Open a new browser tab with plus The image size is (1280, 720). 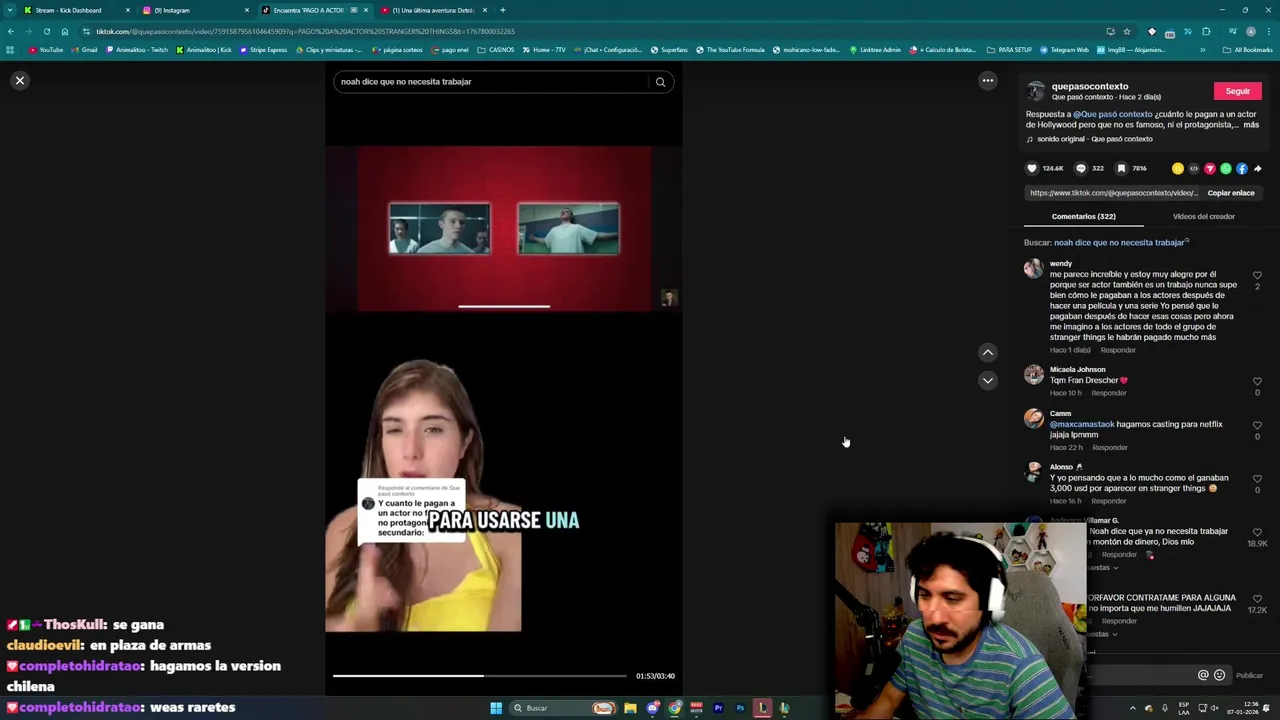(x=502, y=10)
